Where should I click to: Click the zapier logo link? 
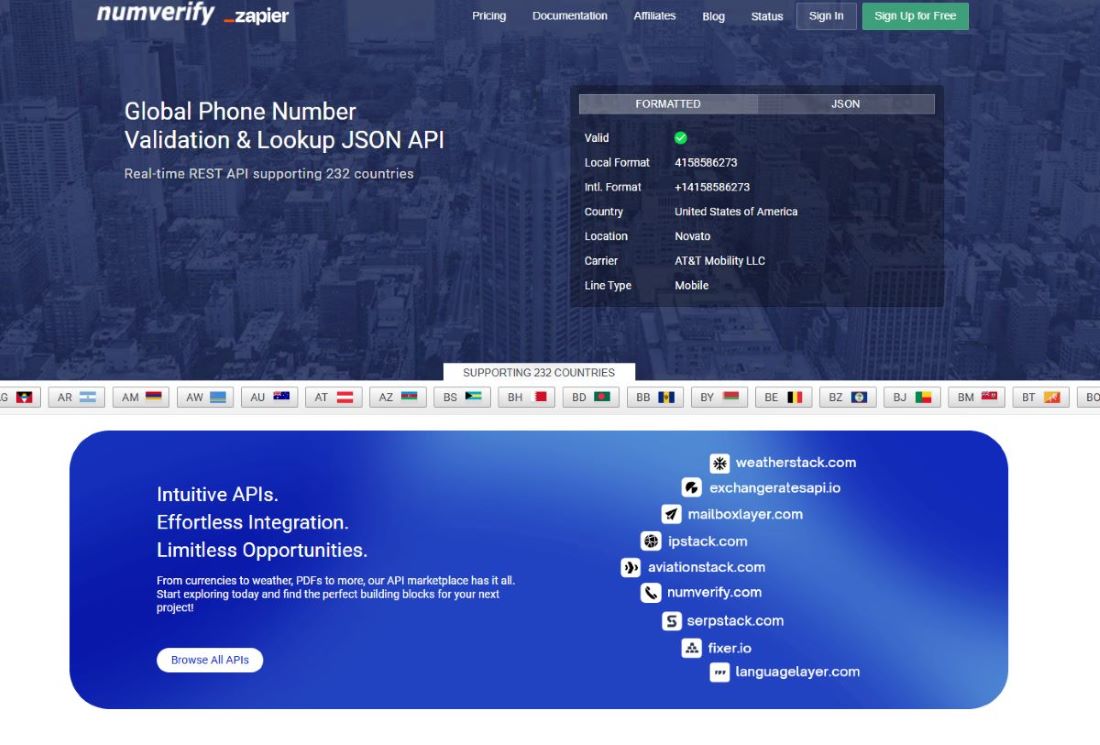point(256,17)
